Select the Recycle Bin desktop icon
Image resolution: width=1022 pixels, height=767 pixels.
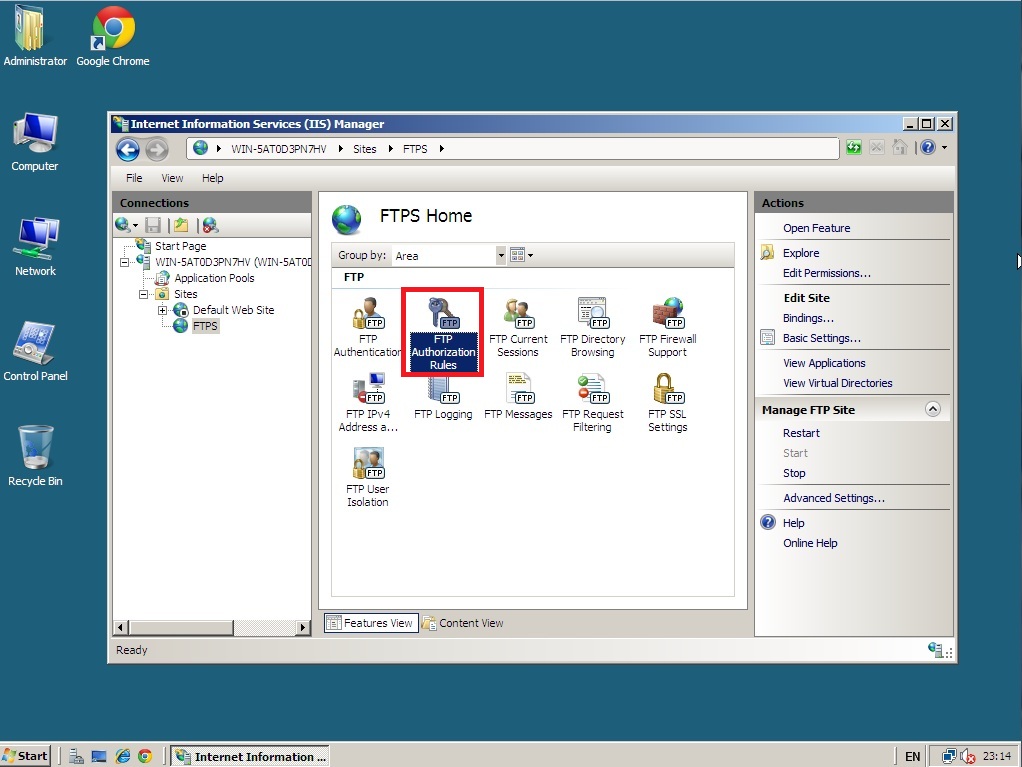point(35,456)
